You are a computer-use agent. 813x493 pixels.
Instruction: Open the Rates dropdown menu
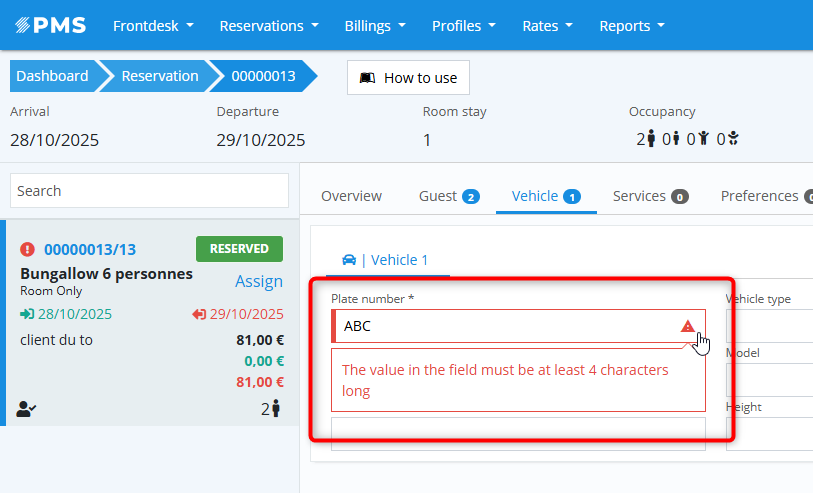pos(547,25)
